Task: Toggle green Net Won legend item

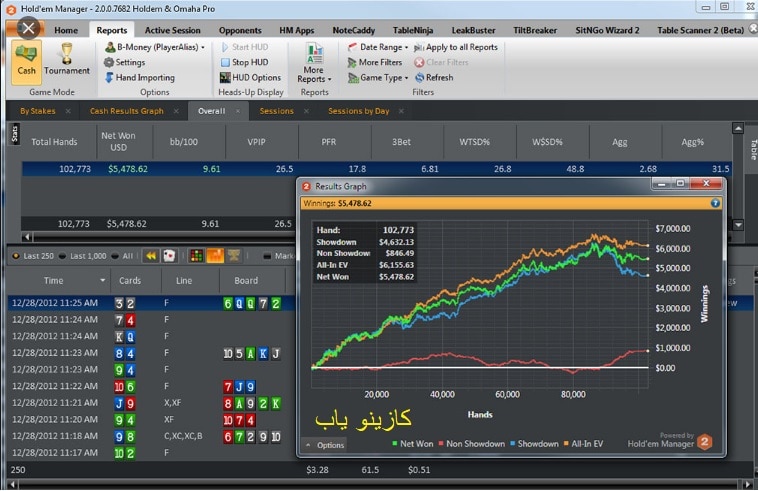Action: 412,443
